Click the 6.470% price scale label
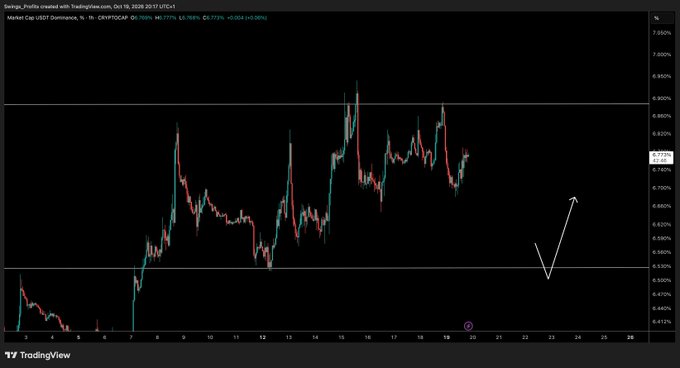Image resolution: width=680 pixels, height=368 pixels. pyautogui.click(x=662, y=294)
